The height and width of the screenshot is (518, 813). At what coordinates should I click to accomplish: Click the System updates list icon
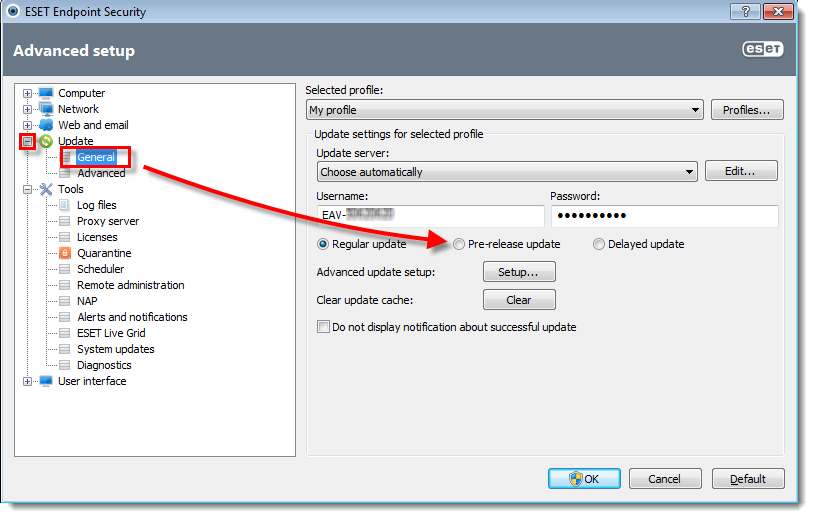[x=65, y=349]
